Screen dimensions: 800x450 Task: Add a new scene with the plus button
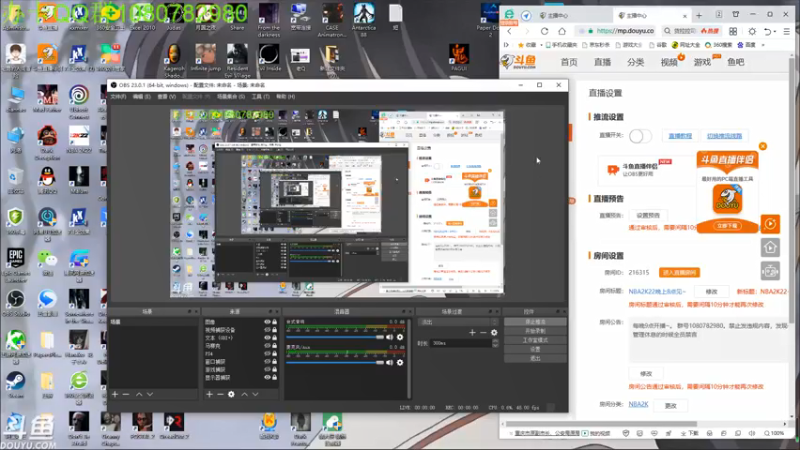click(x=115, y=394)
